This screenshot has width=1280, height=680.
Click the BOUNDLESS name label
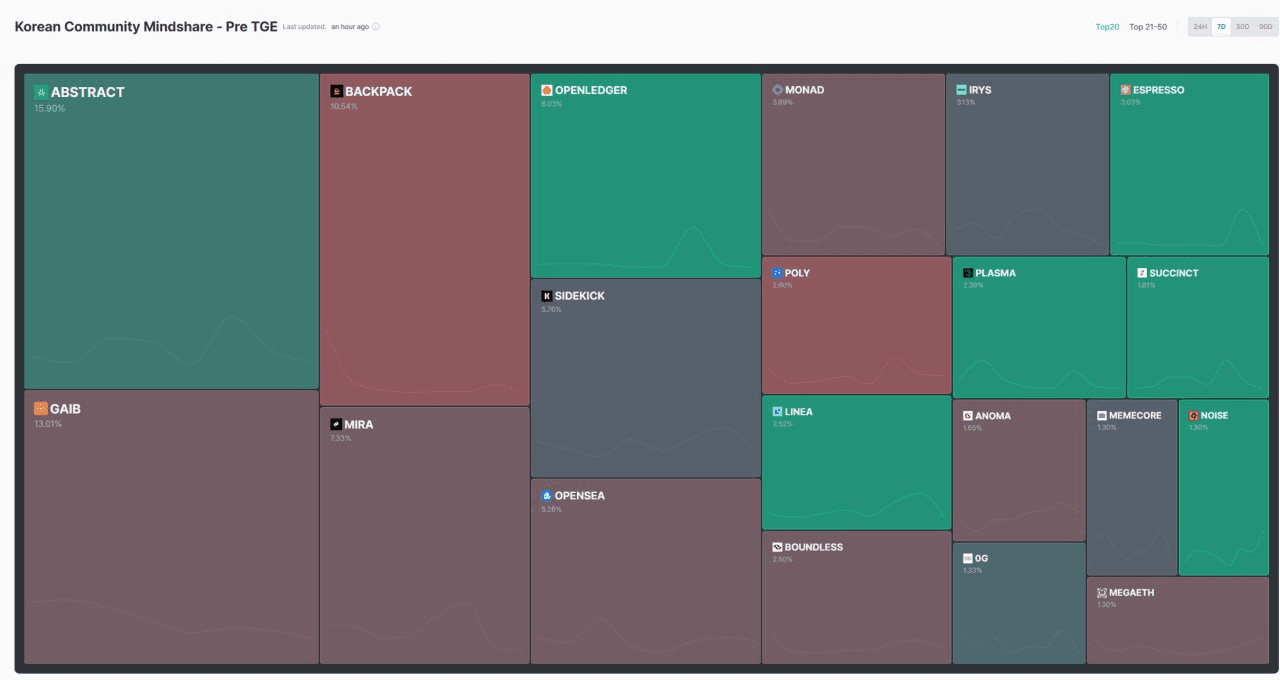[x=814, y=548]
